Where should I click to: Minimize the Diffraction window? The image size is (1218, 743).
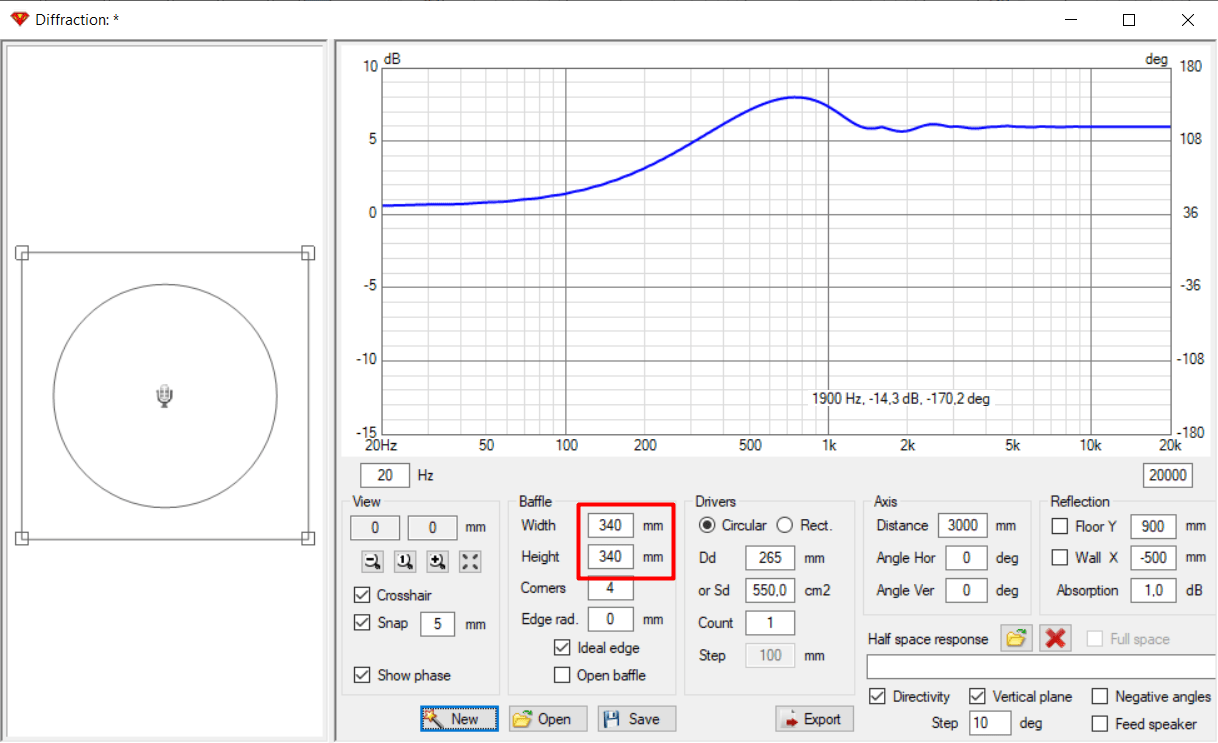[x=1071, y=19]
